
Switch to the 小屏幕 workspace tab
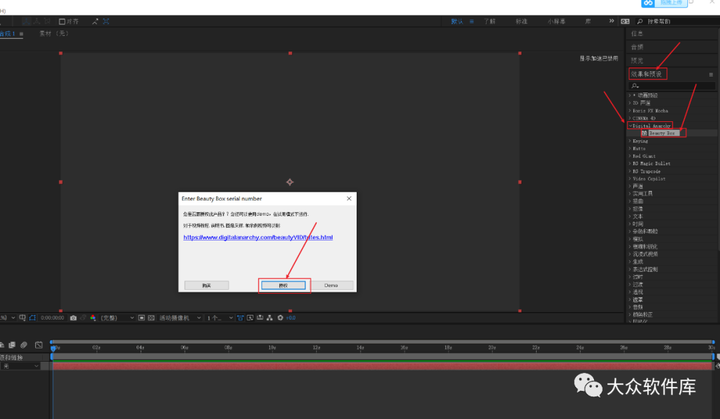tap(556, 22)
